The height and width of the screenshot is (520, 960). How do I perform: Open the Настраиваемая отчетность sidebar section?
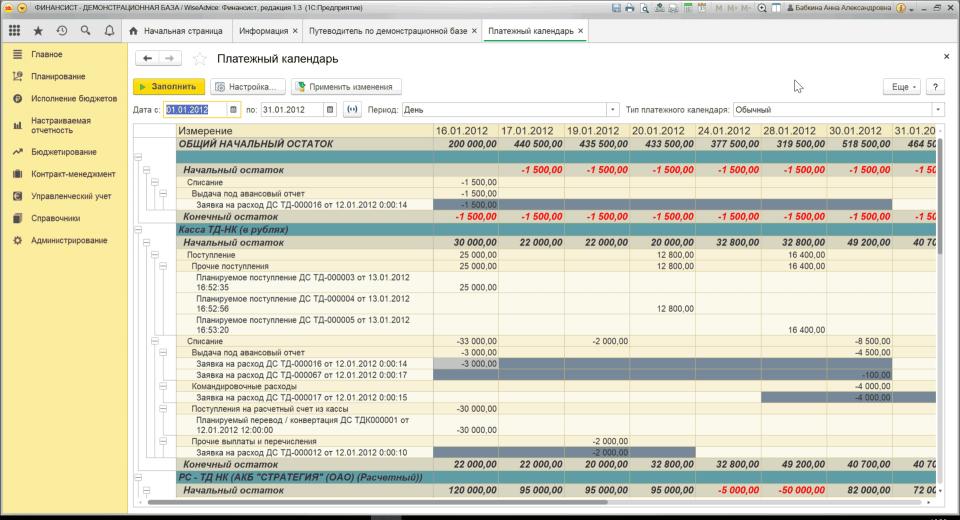pos(61,126)
